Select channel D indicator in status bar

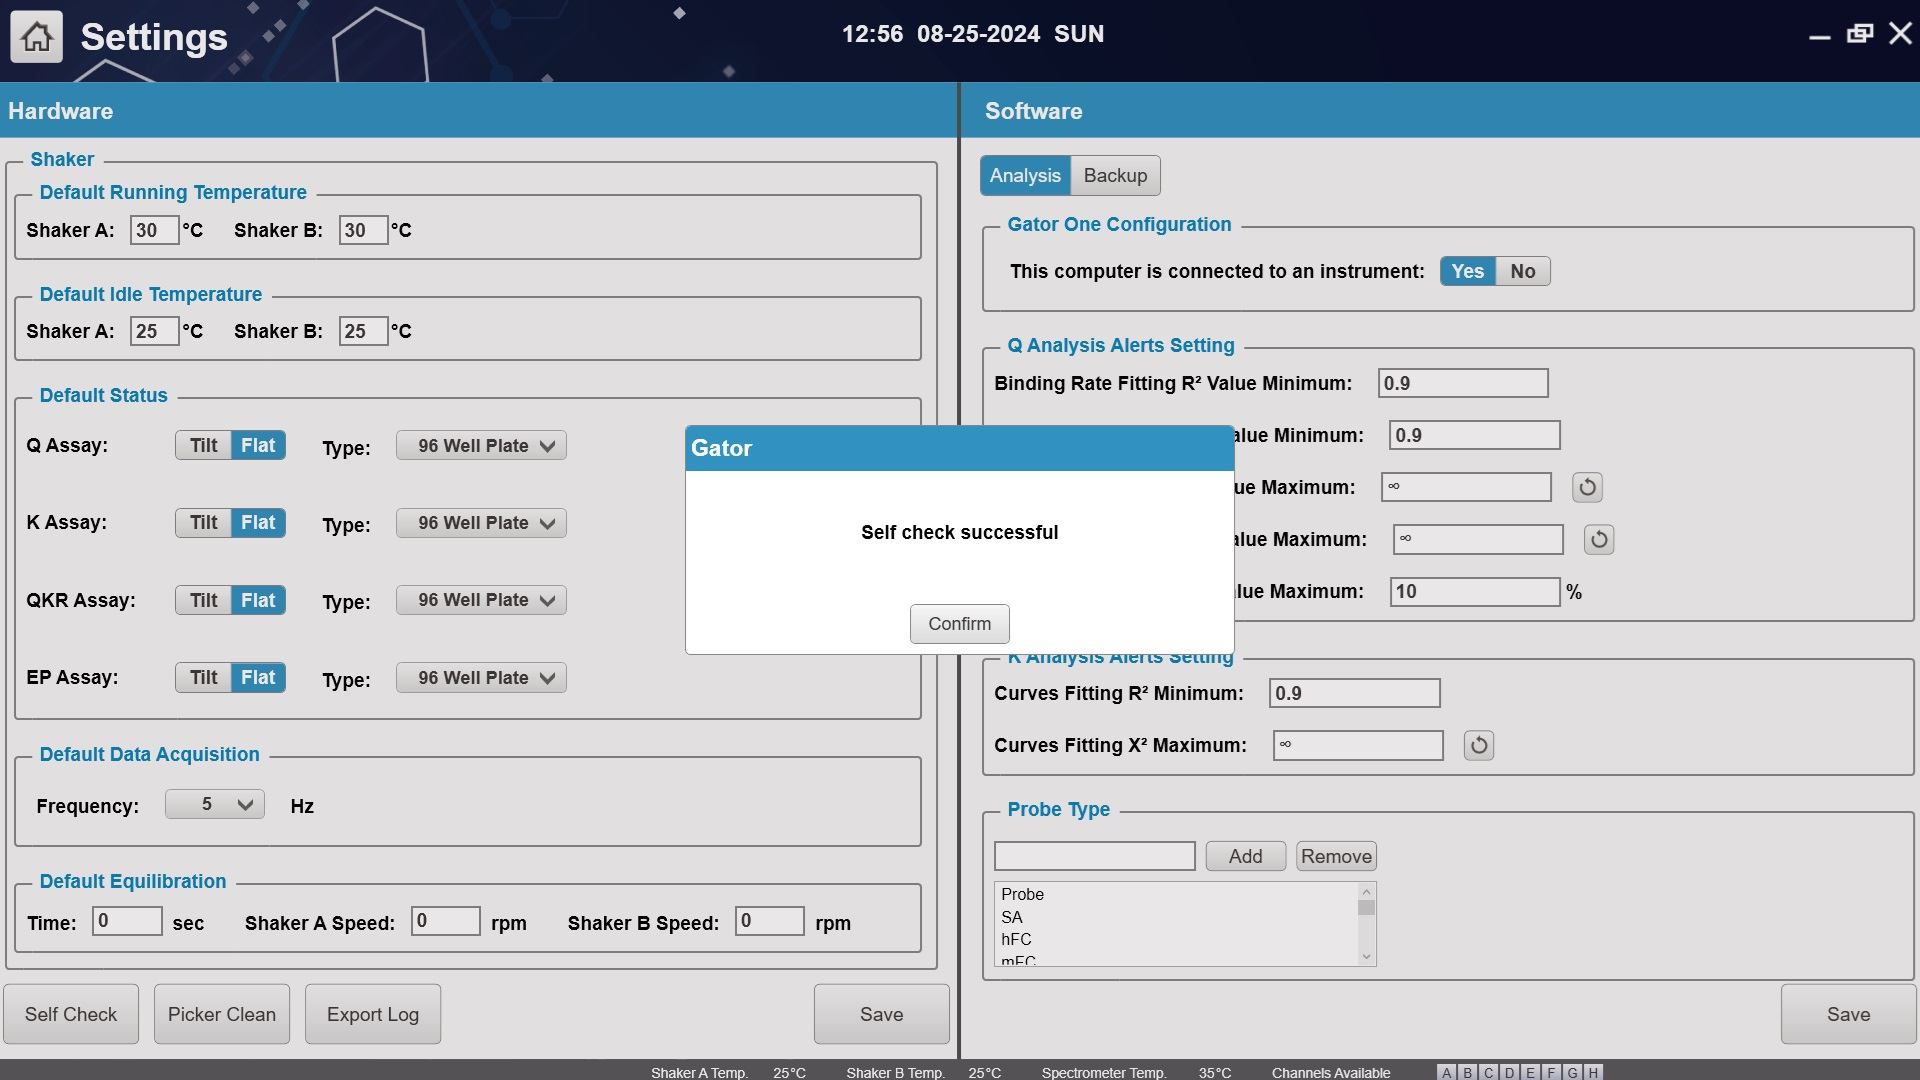[1509, 1072]
